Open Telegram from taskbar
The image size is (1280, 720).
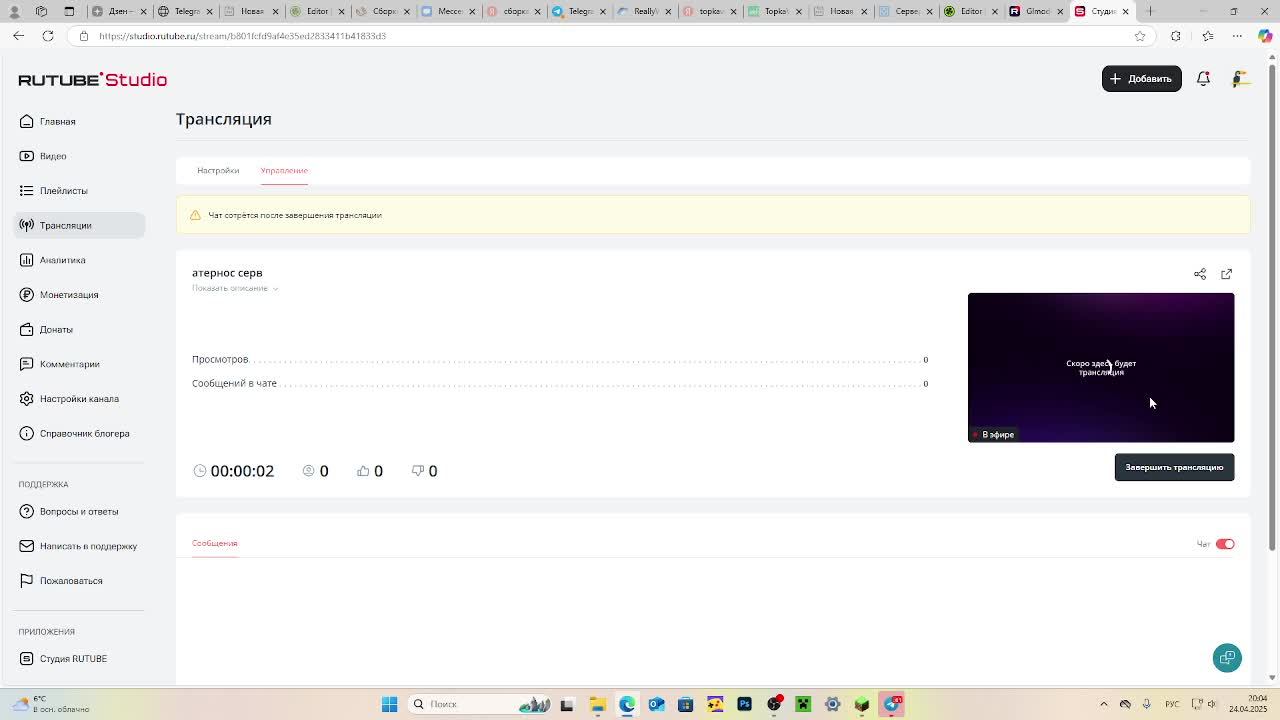click(891, 704)
